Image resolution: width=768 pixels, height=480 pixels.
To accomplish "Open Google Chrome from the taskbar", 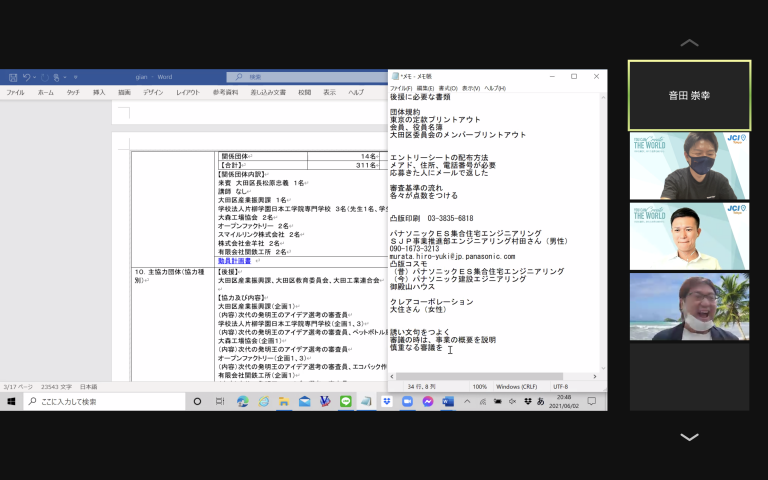I will 263,401.
